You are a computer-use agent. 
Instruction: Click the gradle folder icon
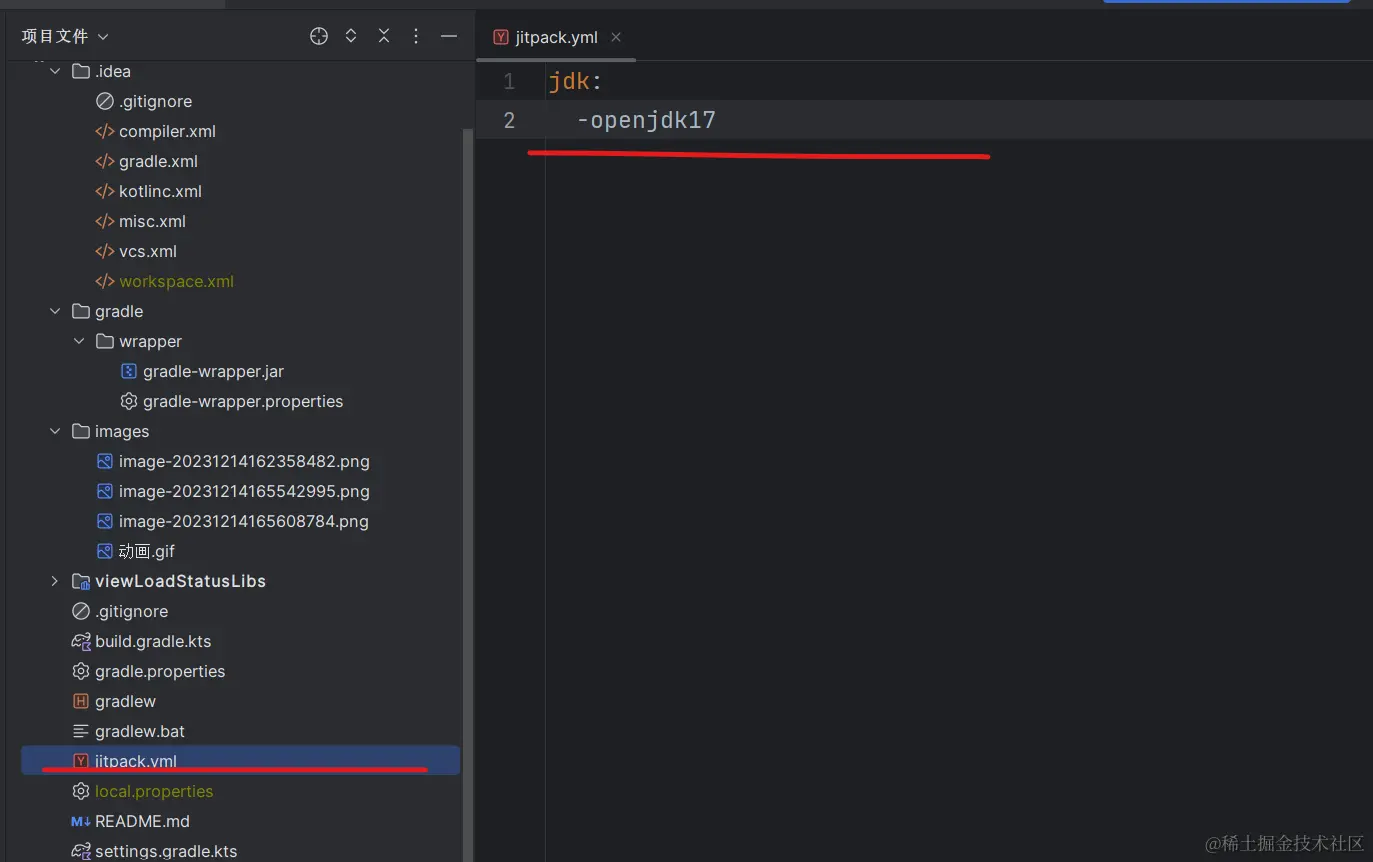(81, 311)
